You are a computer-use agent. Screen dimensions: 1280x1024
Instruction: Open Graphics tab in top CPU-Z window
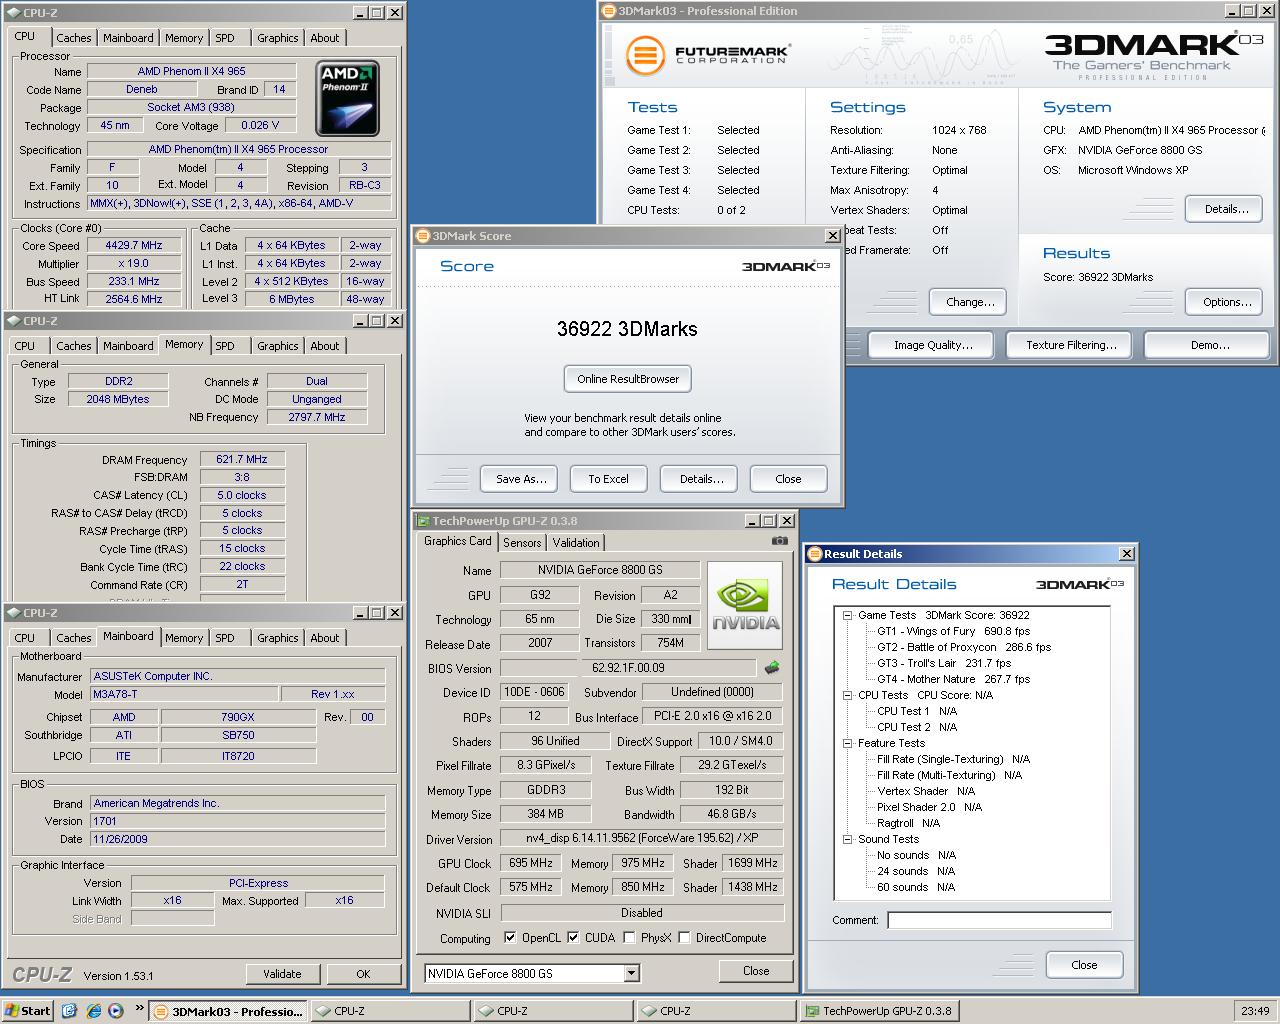pyautogui.click(x=277, y=38)
